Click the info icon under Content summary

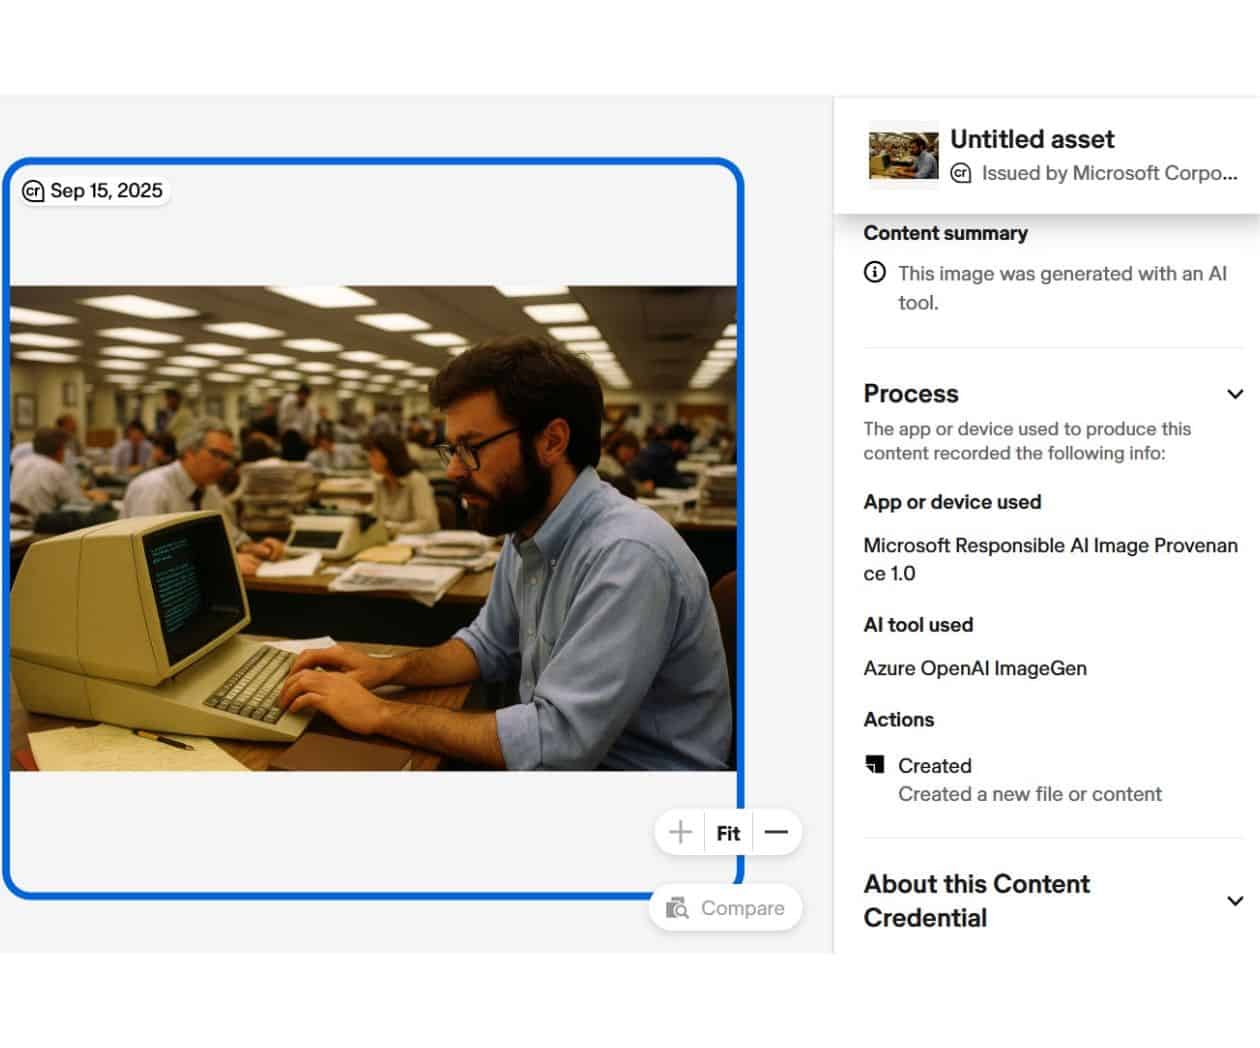click(875, 272)
